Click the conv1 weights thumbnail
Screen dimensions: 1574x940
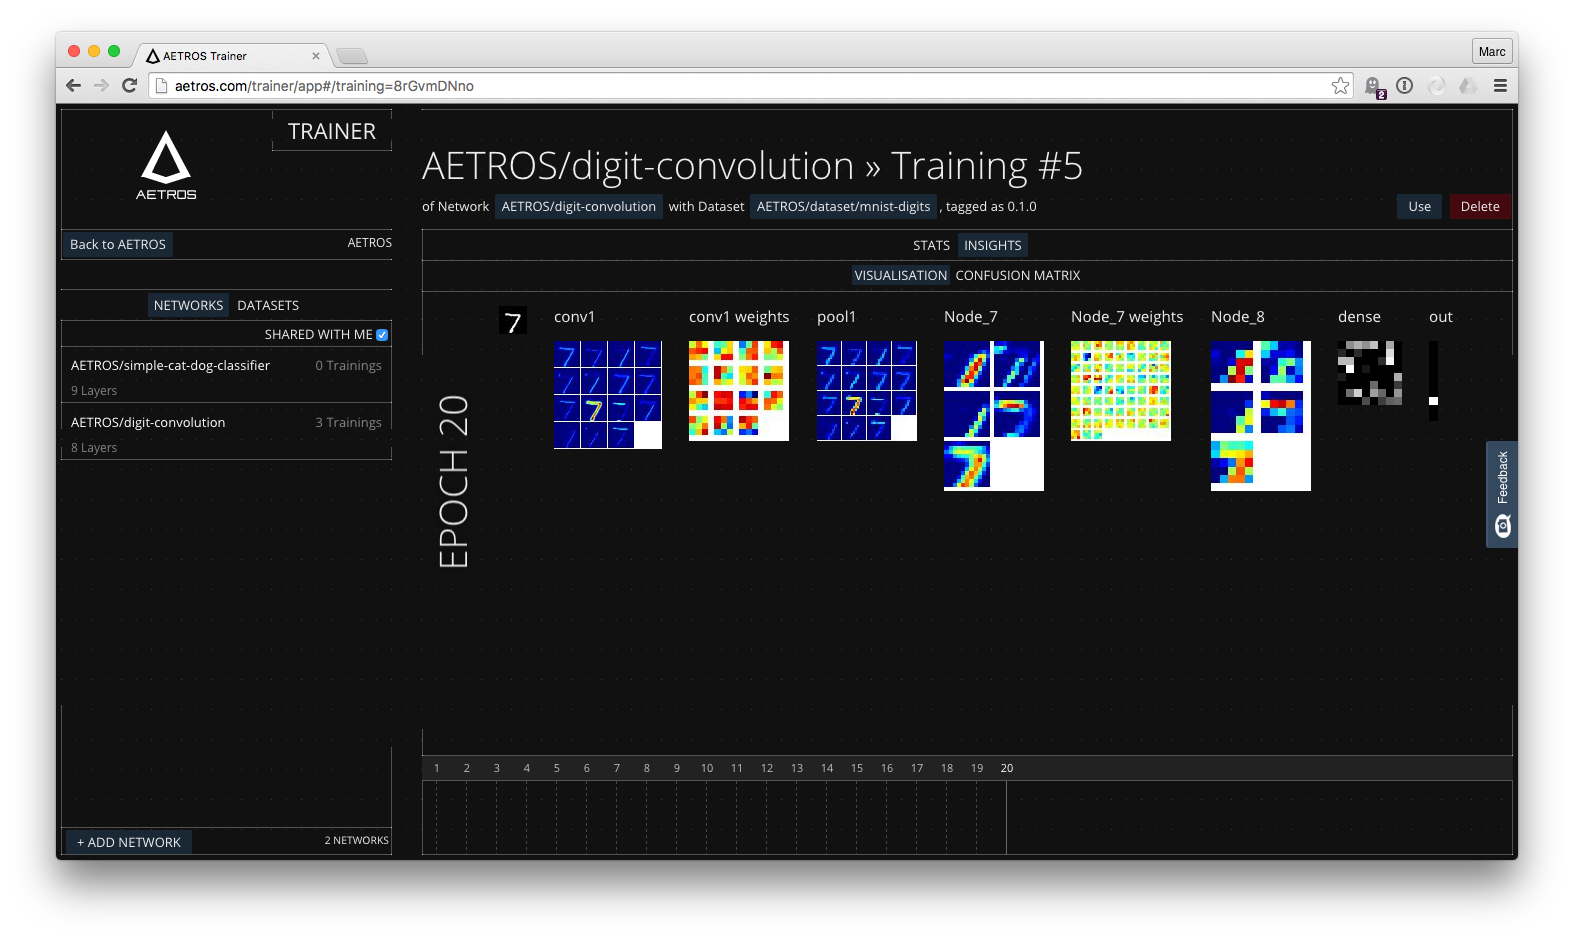tap(739, 391)
